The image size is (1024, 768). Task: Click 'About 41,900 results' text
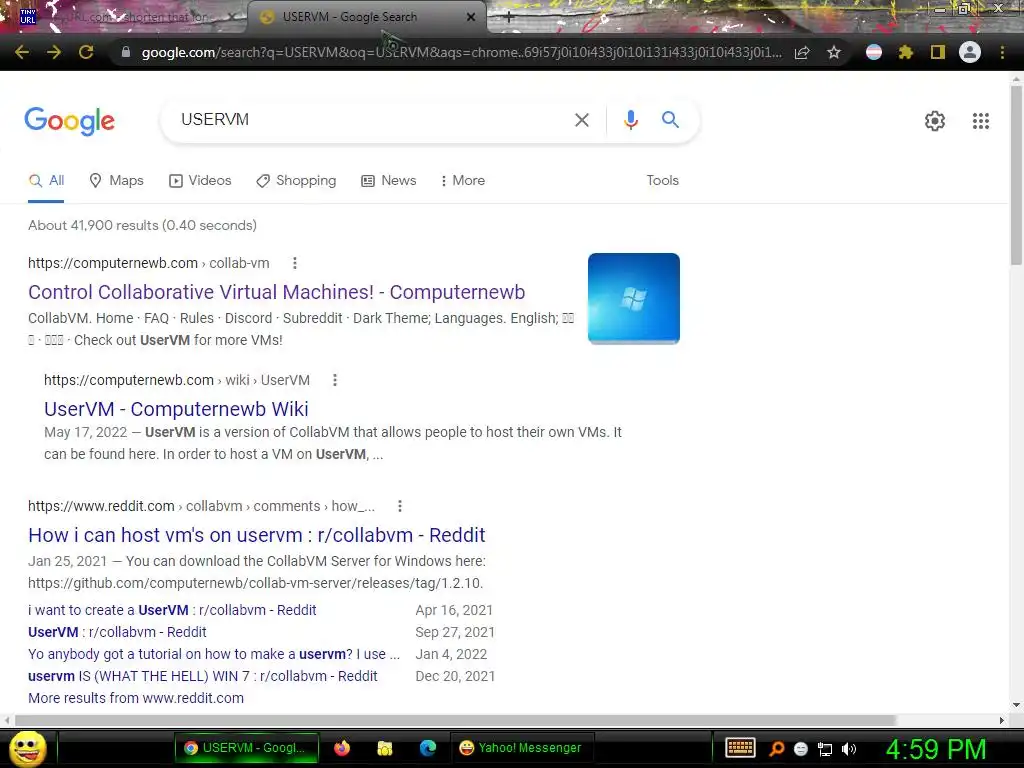point(142,225)
